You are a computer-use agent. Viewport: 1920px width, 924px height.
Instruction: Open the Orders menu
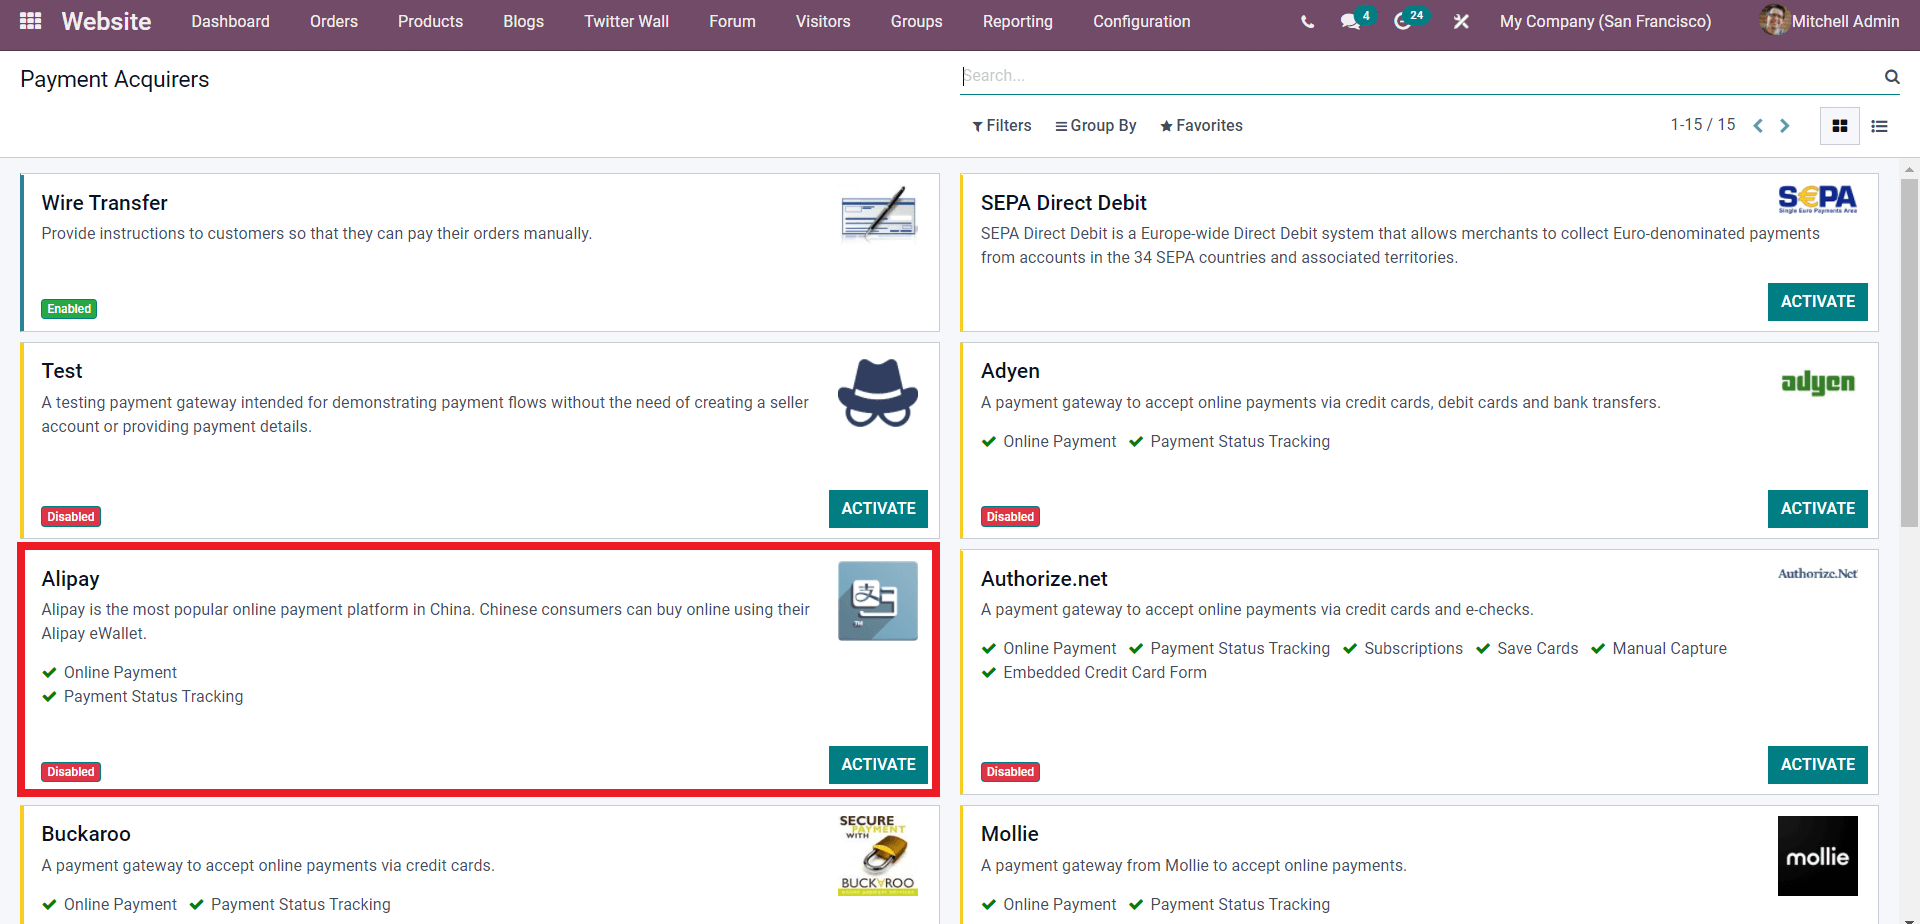[333, 21]
